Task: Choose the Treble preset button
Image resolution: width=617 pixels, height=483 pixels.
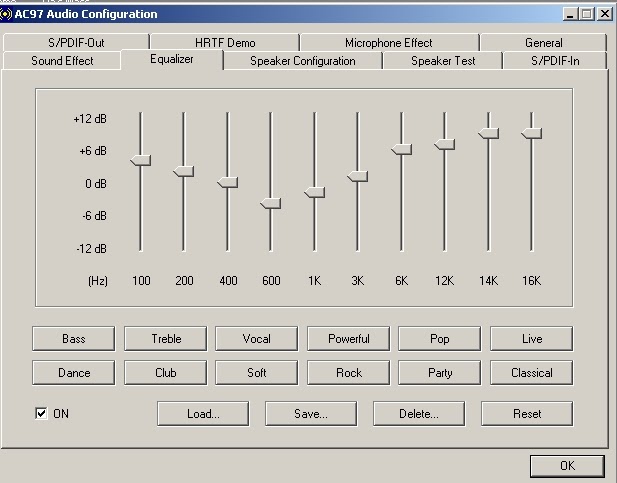Action: [166, 339]
